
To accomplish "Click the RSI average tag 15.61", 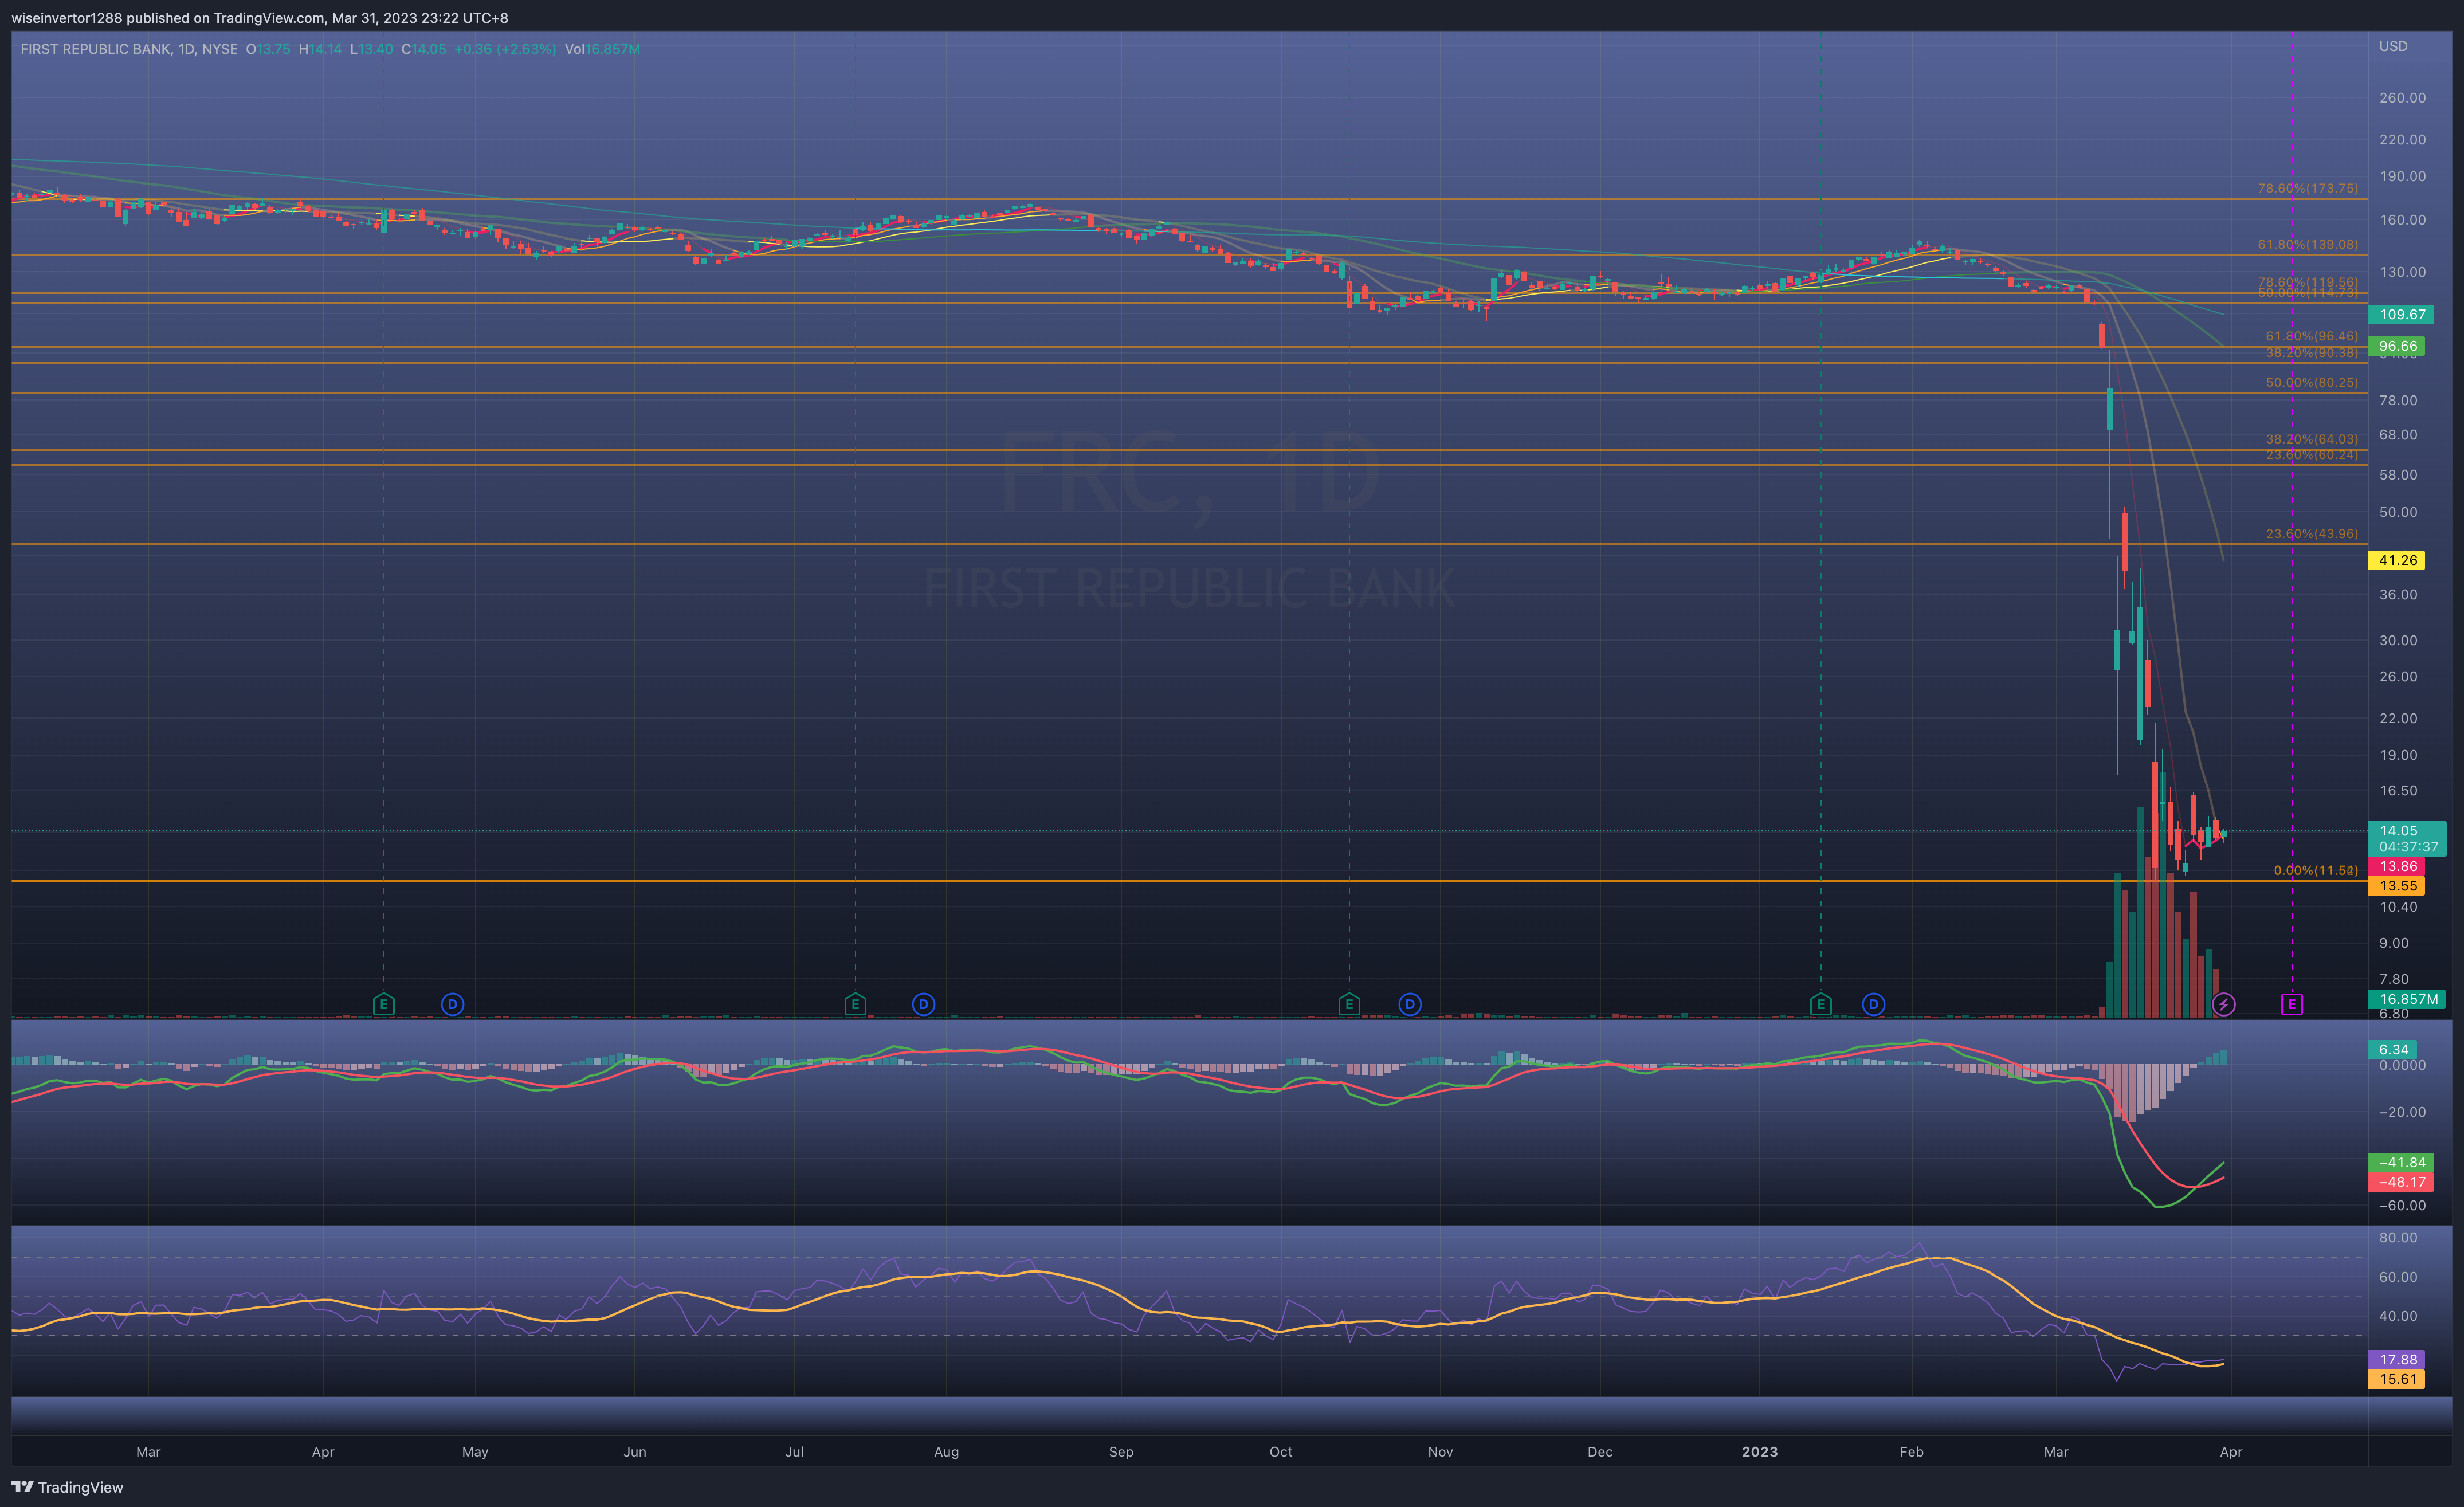I will pyautogui.click(x=2397, y=1379).
